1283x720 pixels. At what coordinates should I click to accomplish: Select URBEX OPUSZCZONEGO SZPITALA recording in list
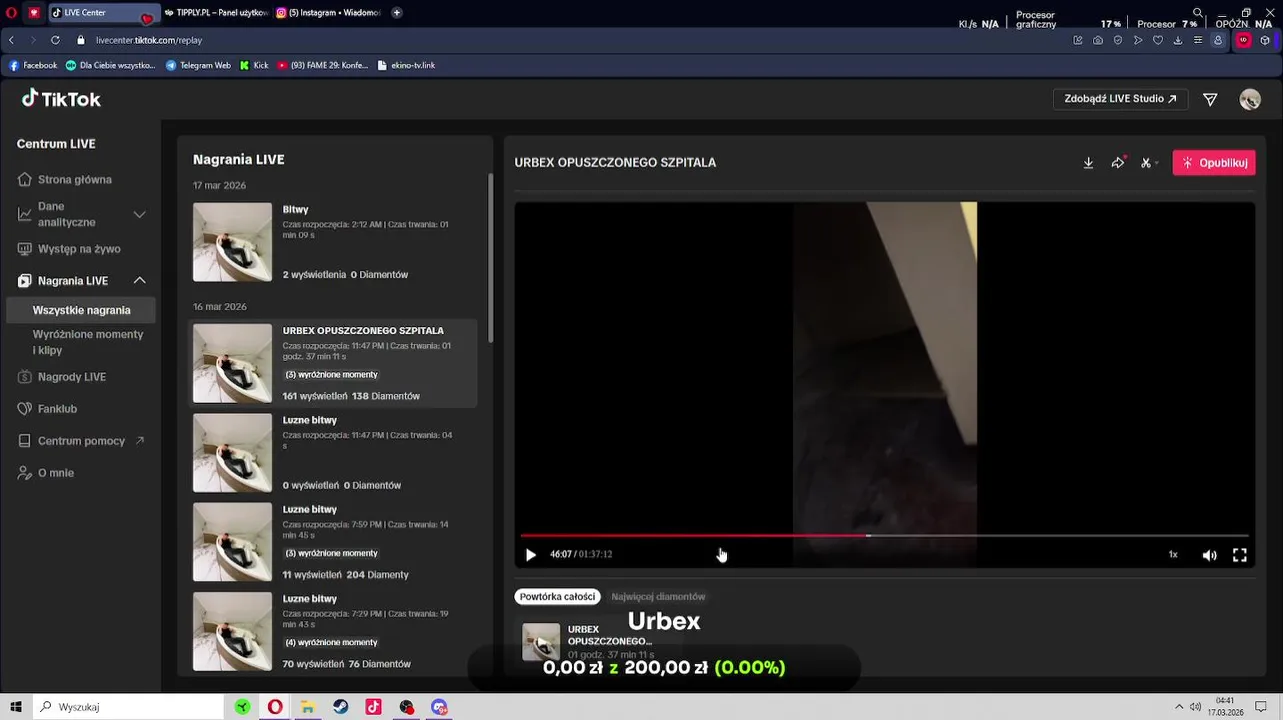point(333,363)
